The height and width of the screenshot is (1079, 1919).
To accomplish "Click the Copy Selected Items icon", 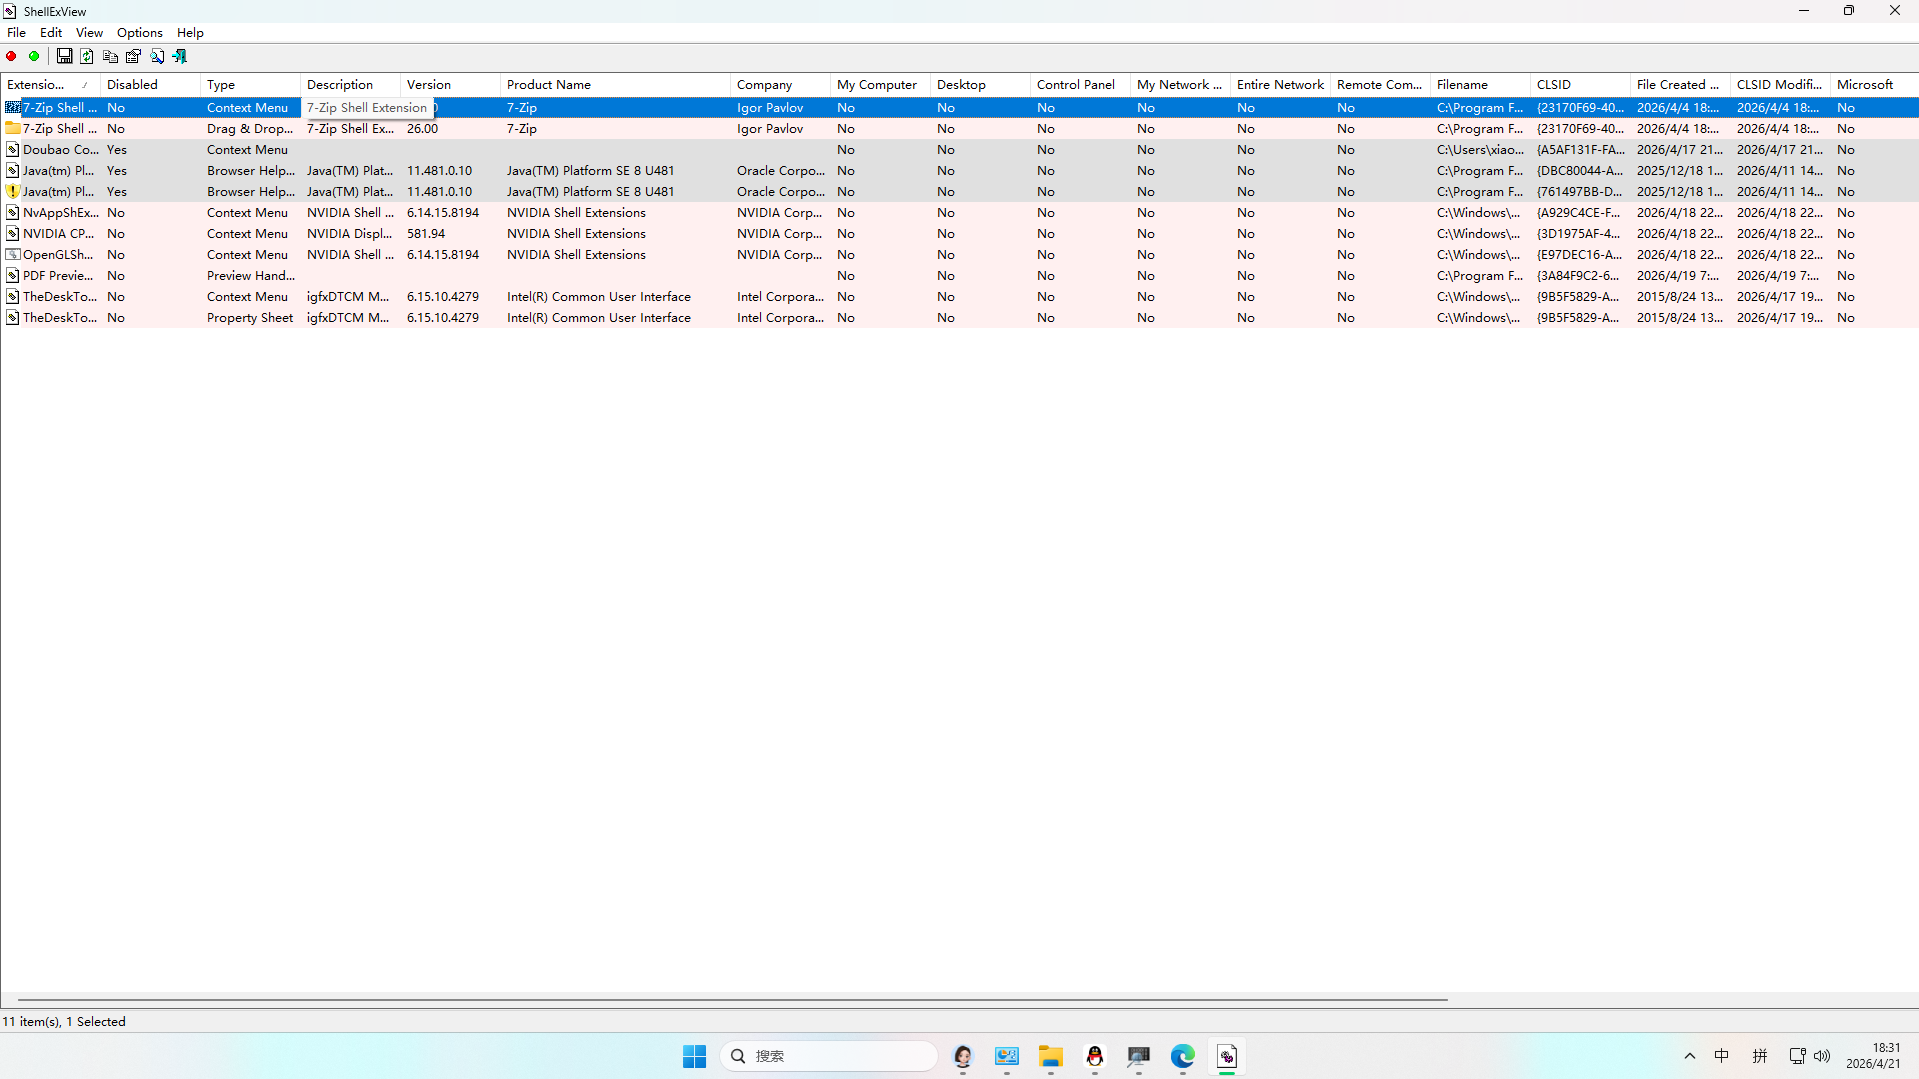I will point(110,57).
